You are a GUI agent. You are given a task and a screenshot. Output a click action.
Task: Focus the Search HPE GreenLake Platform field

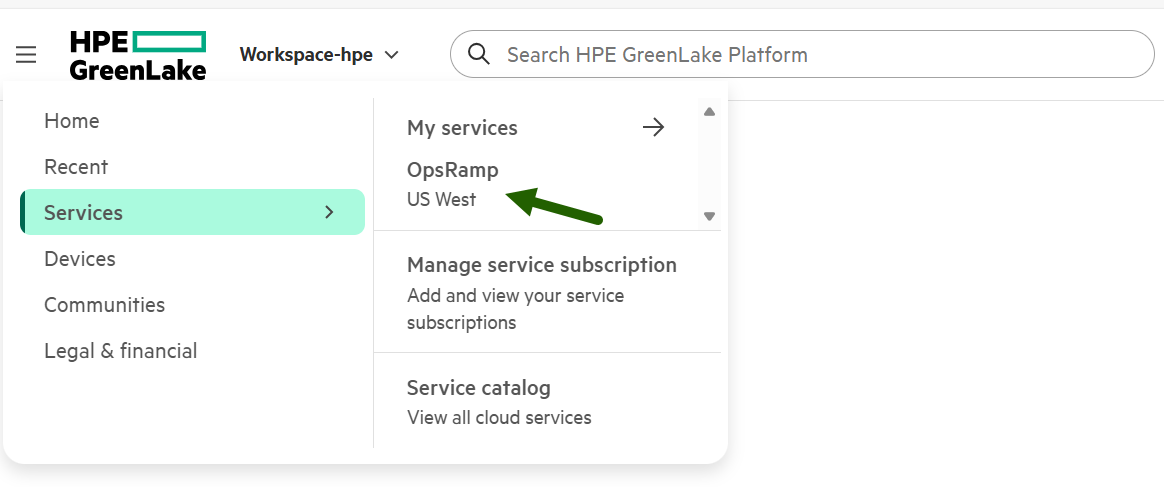(802, 54)
